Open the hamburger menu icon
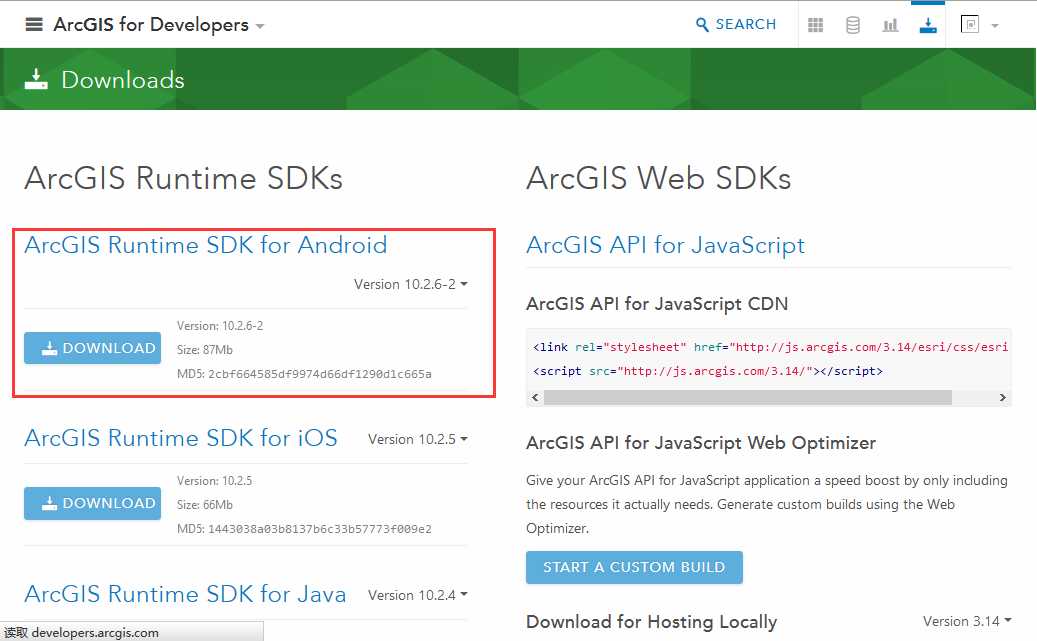 pyautogui.click(x=34, y=25)
